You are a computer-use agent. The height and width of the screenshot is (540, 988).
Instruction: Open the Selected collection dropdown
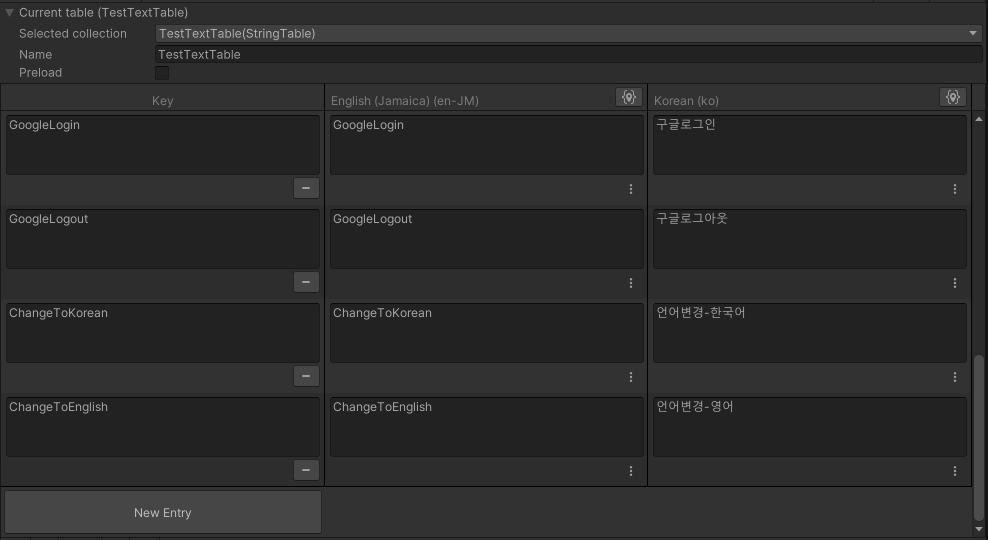point(568,33)
